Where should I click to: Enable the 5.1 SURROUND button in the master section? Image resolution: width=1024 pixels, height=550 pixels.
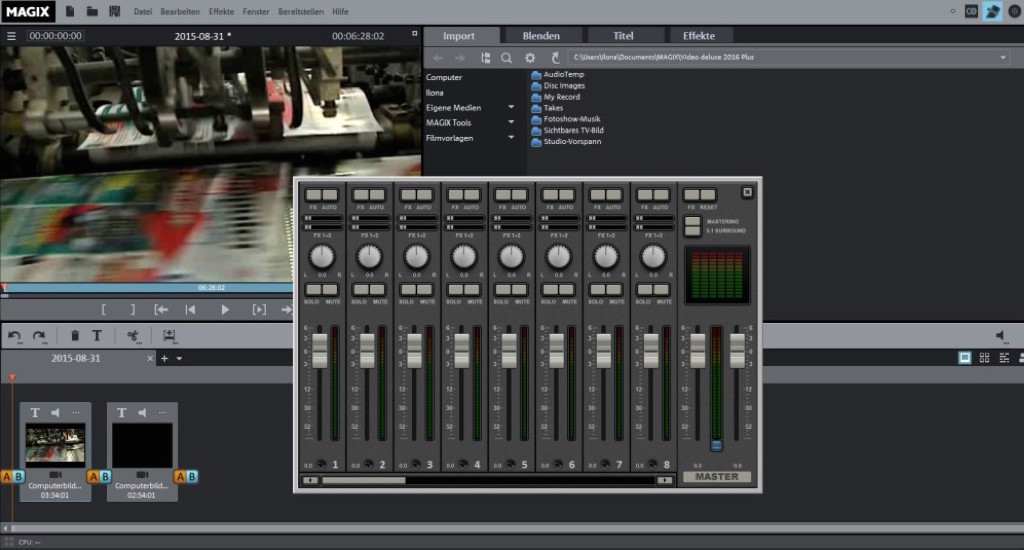[x=692, y=231]
